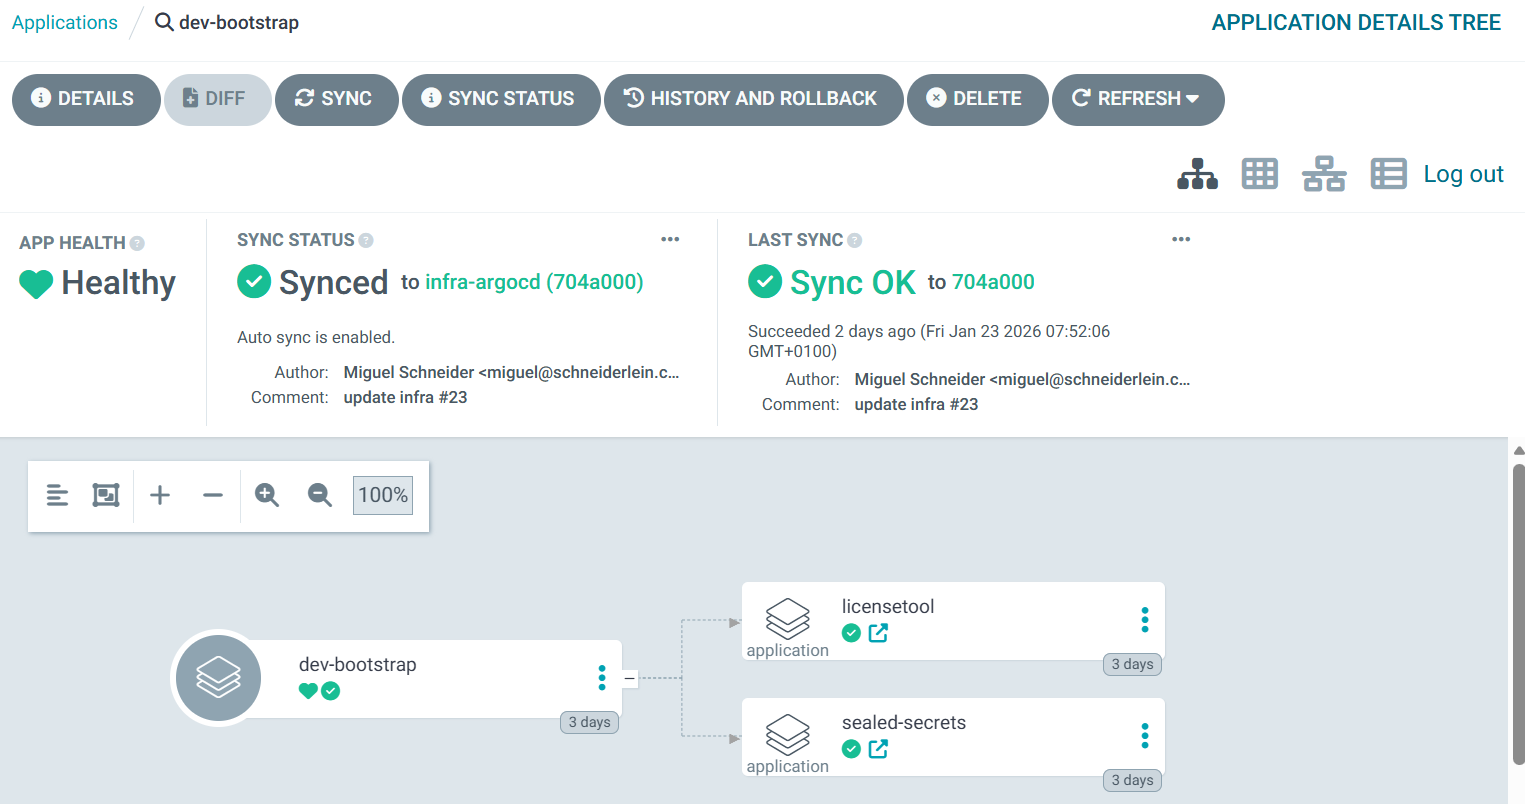This screenshot has height=804, width=1525.
Task: Open the SYNC STATUS panel ellipsis menu
Action: click(x=670, y=239)
